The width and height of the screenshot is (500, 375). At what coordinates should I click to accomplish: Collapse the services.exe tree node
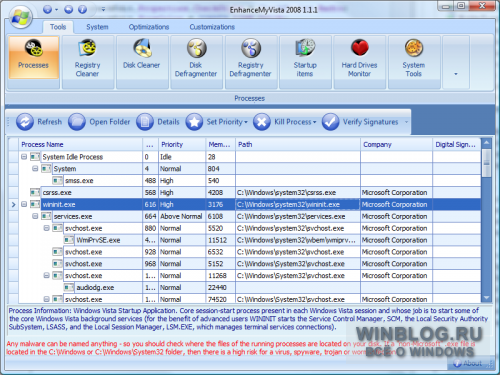pyautogui.click(x=35, y=216)
